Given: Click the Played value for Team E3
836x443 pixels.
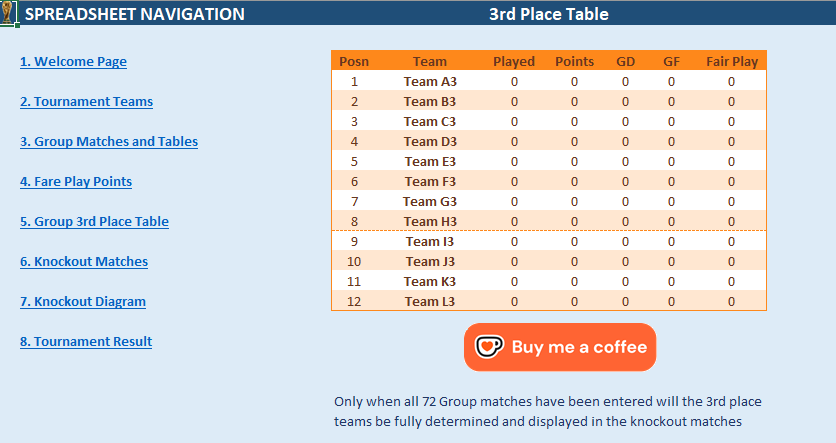Looking at the screenshot, I should (514, 161).
